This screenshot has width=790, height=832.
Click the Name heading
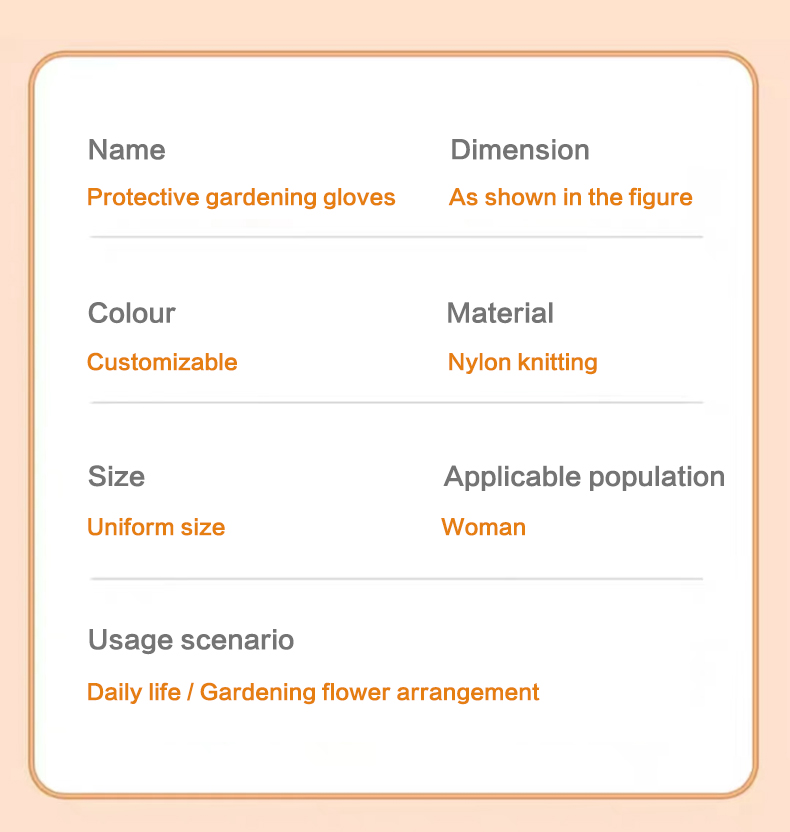coord(127,150)
